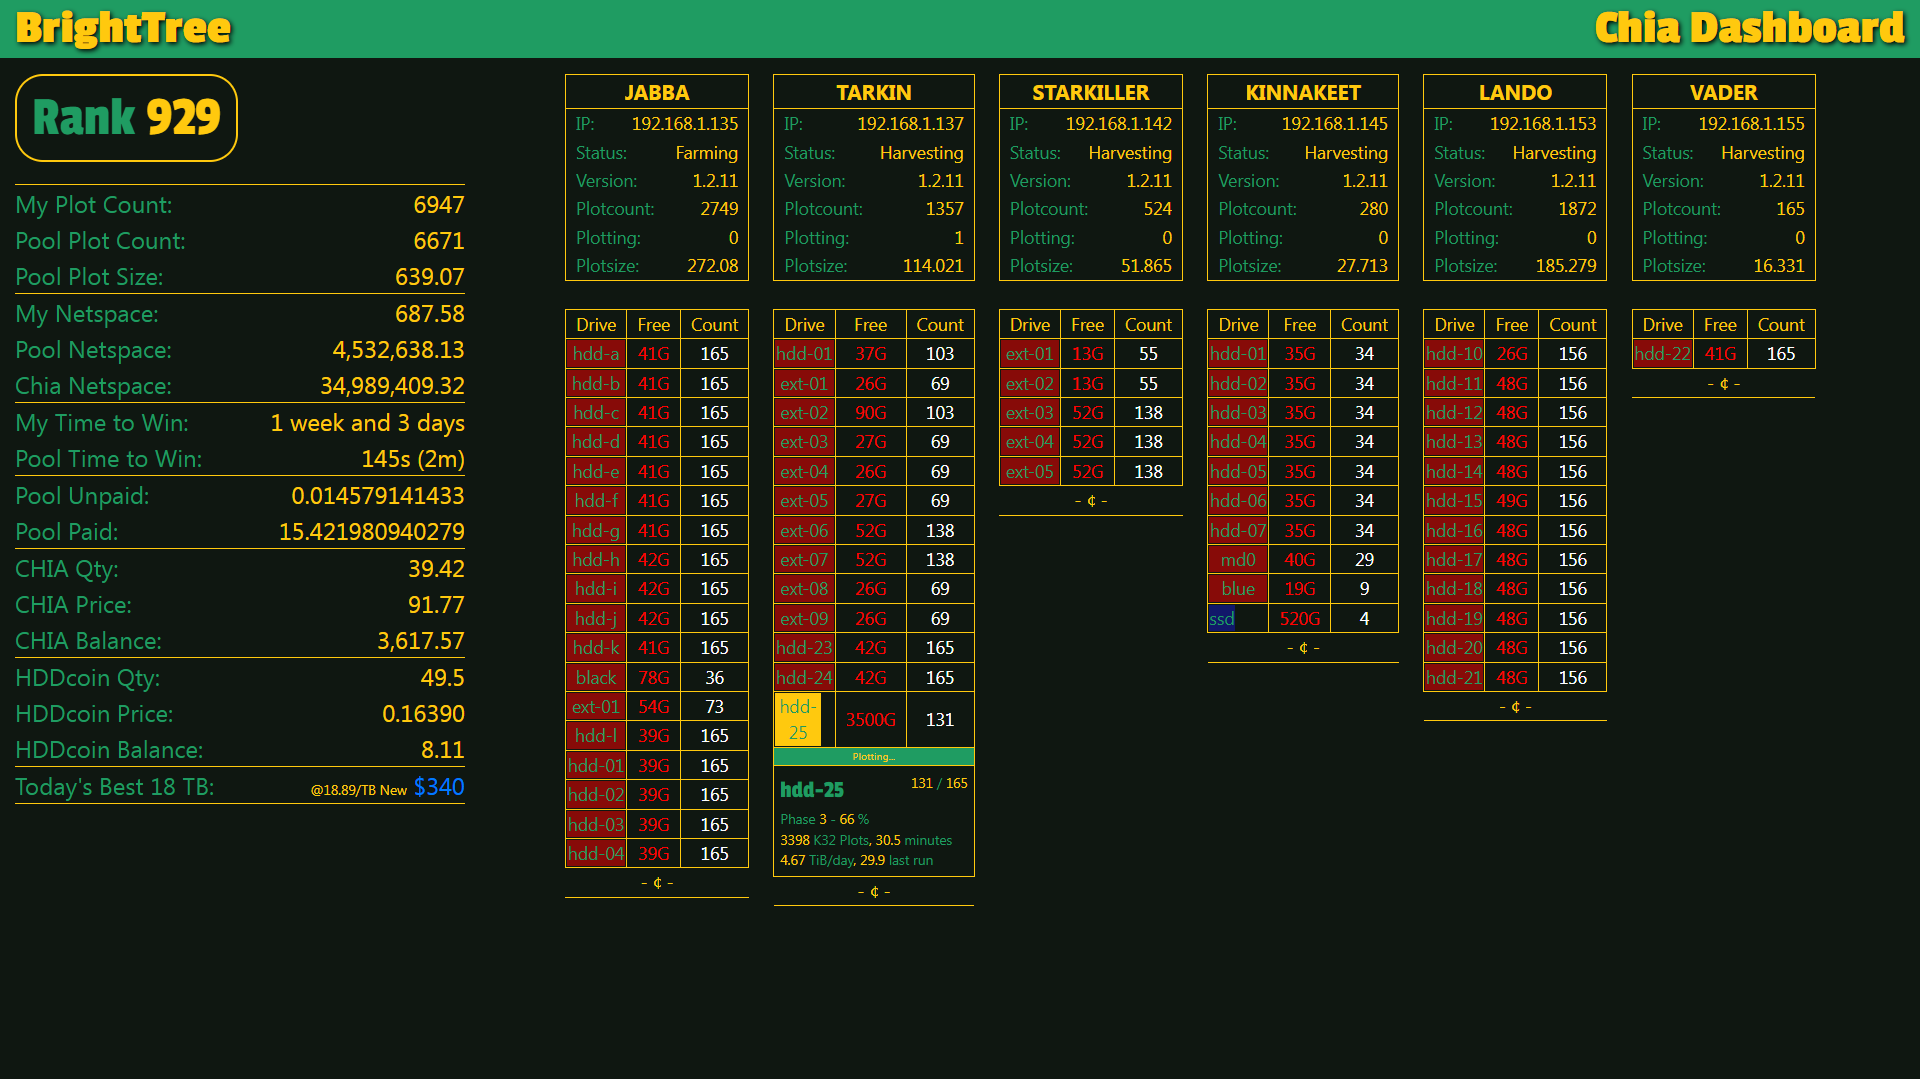Click the hdd-10 drive badge on LANDO
Viewport: 1920px width, 1079px height.
(1453, 353)
